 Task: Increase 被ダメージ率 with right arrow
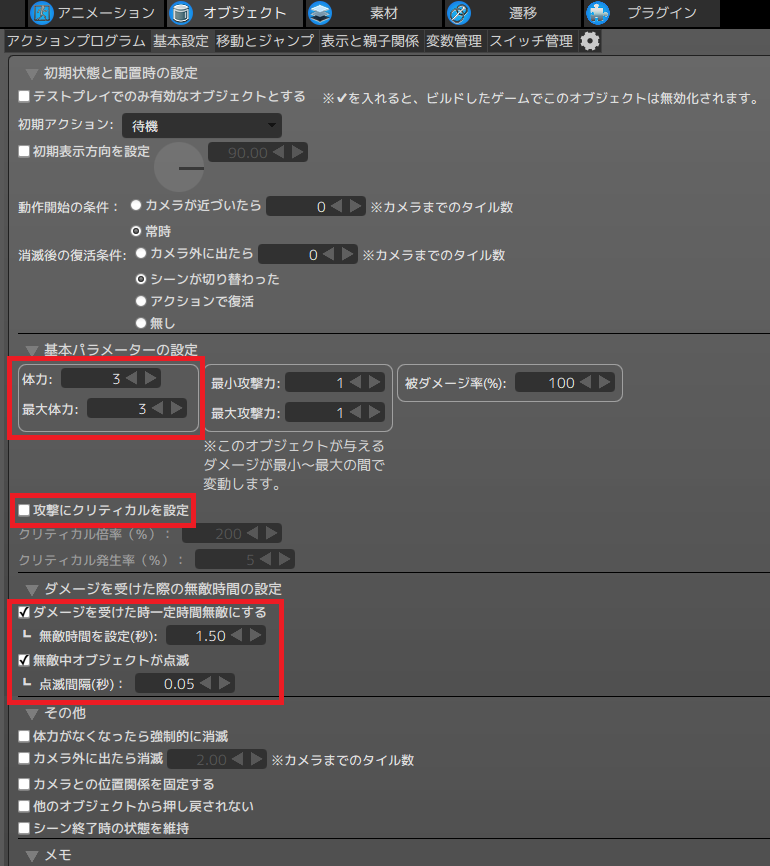pyautogui.click(x=605, y=382)
